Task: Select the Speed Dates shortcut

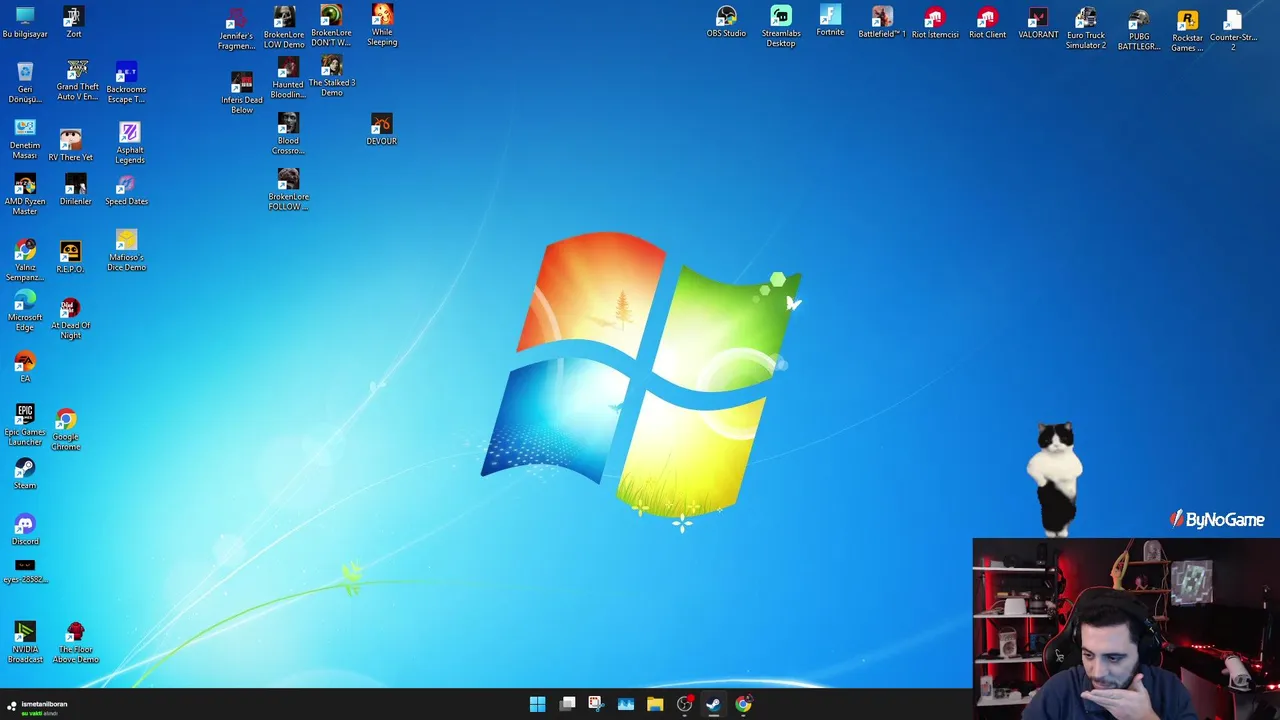Action: coord(126,190)
